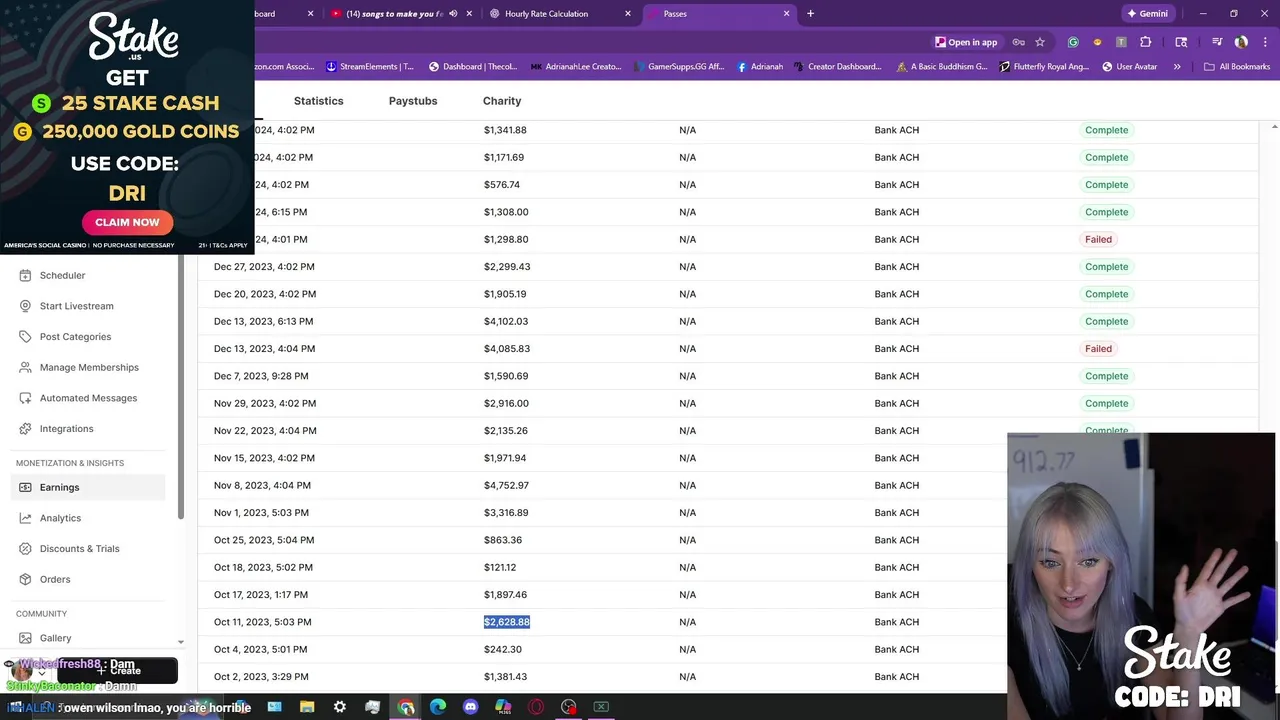Image resolution: width=1280 pixels, height=720 pixels.
Task: Click the highlighted $2,628.88 amount
Action: pos(507,622)
